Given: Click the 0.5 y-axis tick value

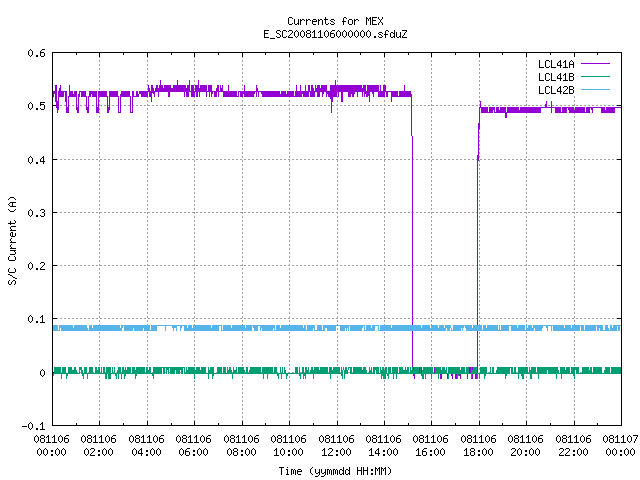Looking at the screenshot, I should [x=36, y=106].
